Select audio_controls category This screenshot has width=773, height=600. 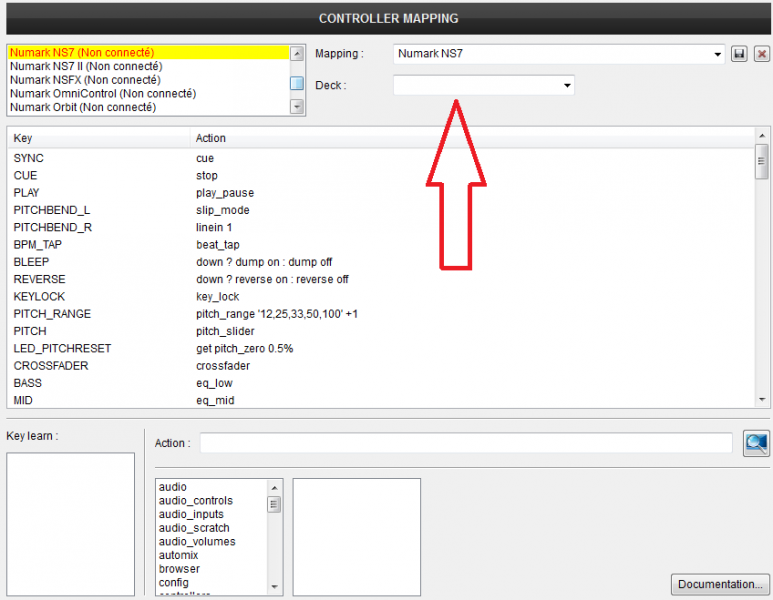(211, 500)
